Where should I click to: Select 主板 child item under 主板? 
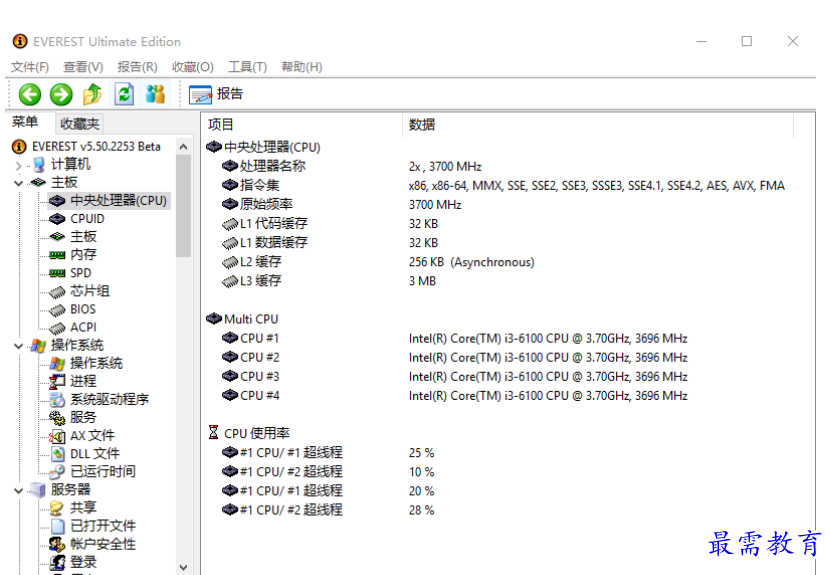point(73,237)
